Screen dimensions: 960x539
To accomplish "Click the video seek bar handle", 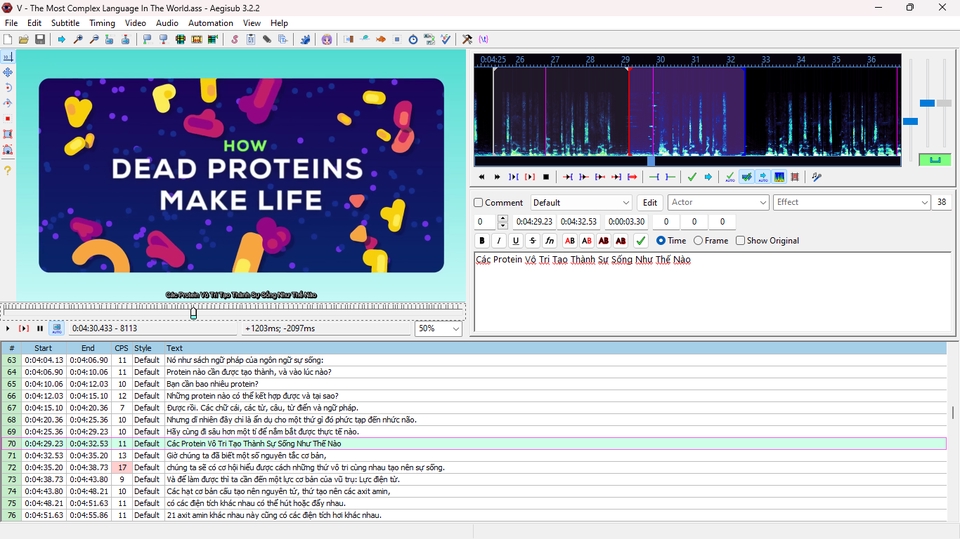I will pyautogui.click(x=193, y=314).
